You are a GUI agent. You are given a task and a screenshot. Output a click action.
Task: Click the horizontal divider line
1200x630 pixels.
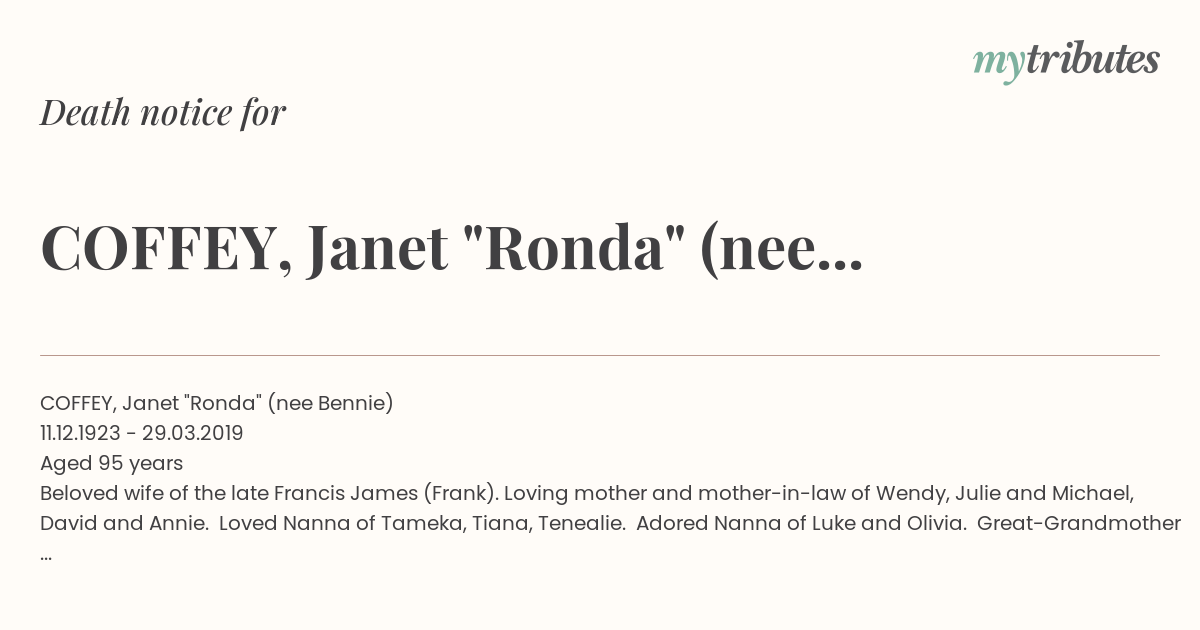point(600,355)
